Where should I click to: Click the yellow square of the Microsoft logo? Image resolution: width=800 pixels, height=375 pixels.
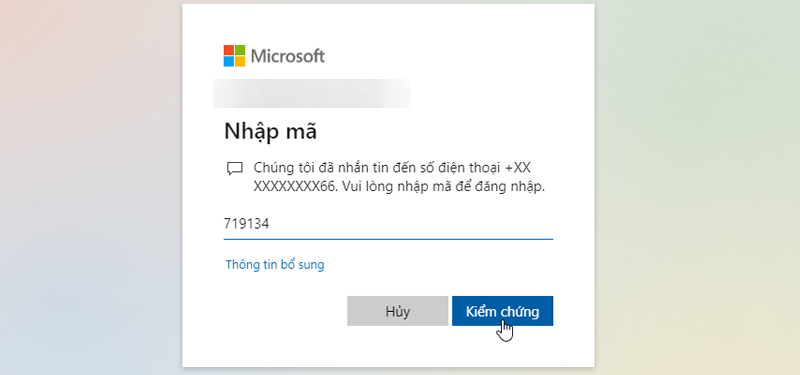[240, 61]
